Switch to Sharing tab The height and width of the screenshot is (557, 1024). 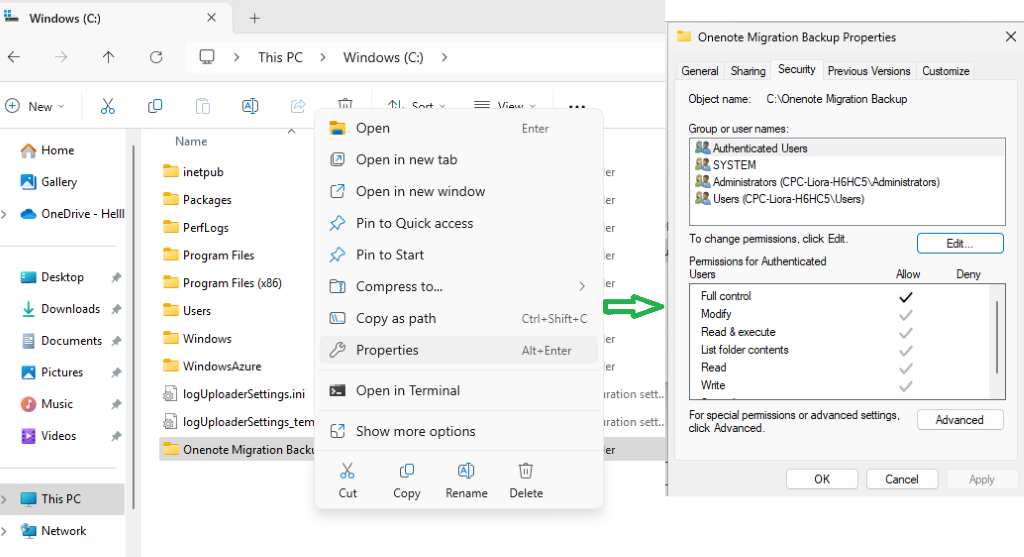(748, 71)
